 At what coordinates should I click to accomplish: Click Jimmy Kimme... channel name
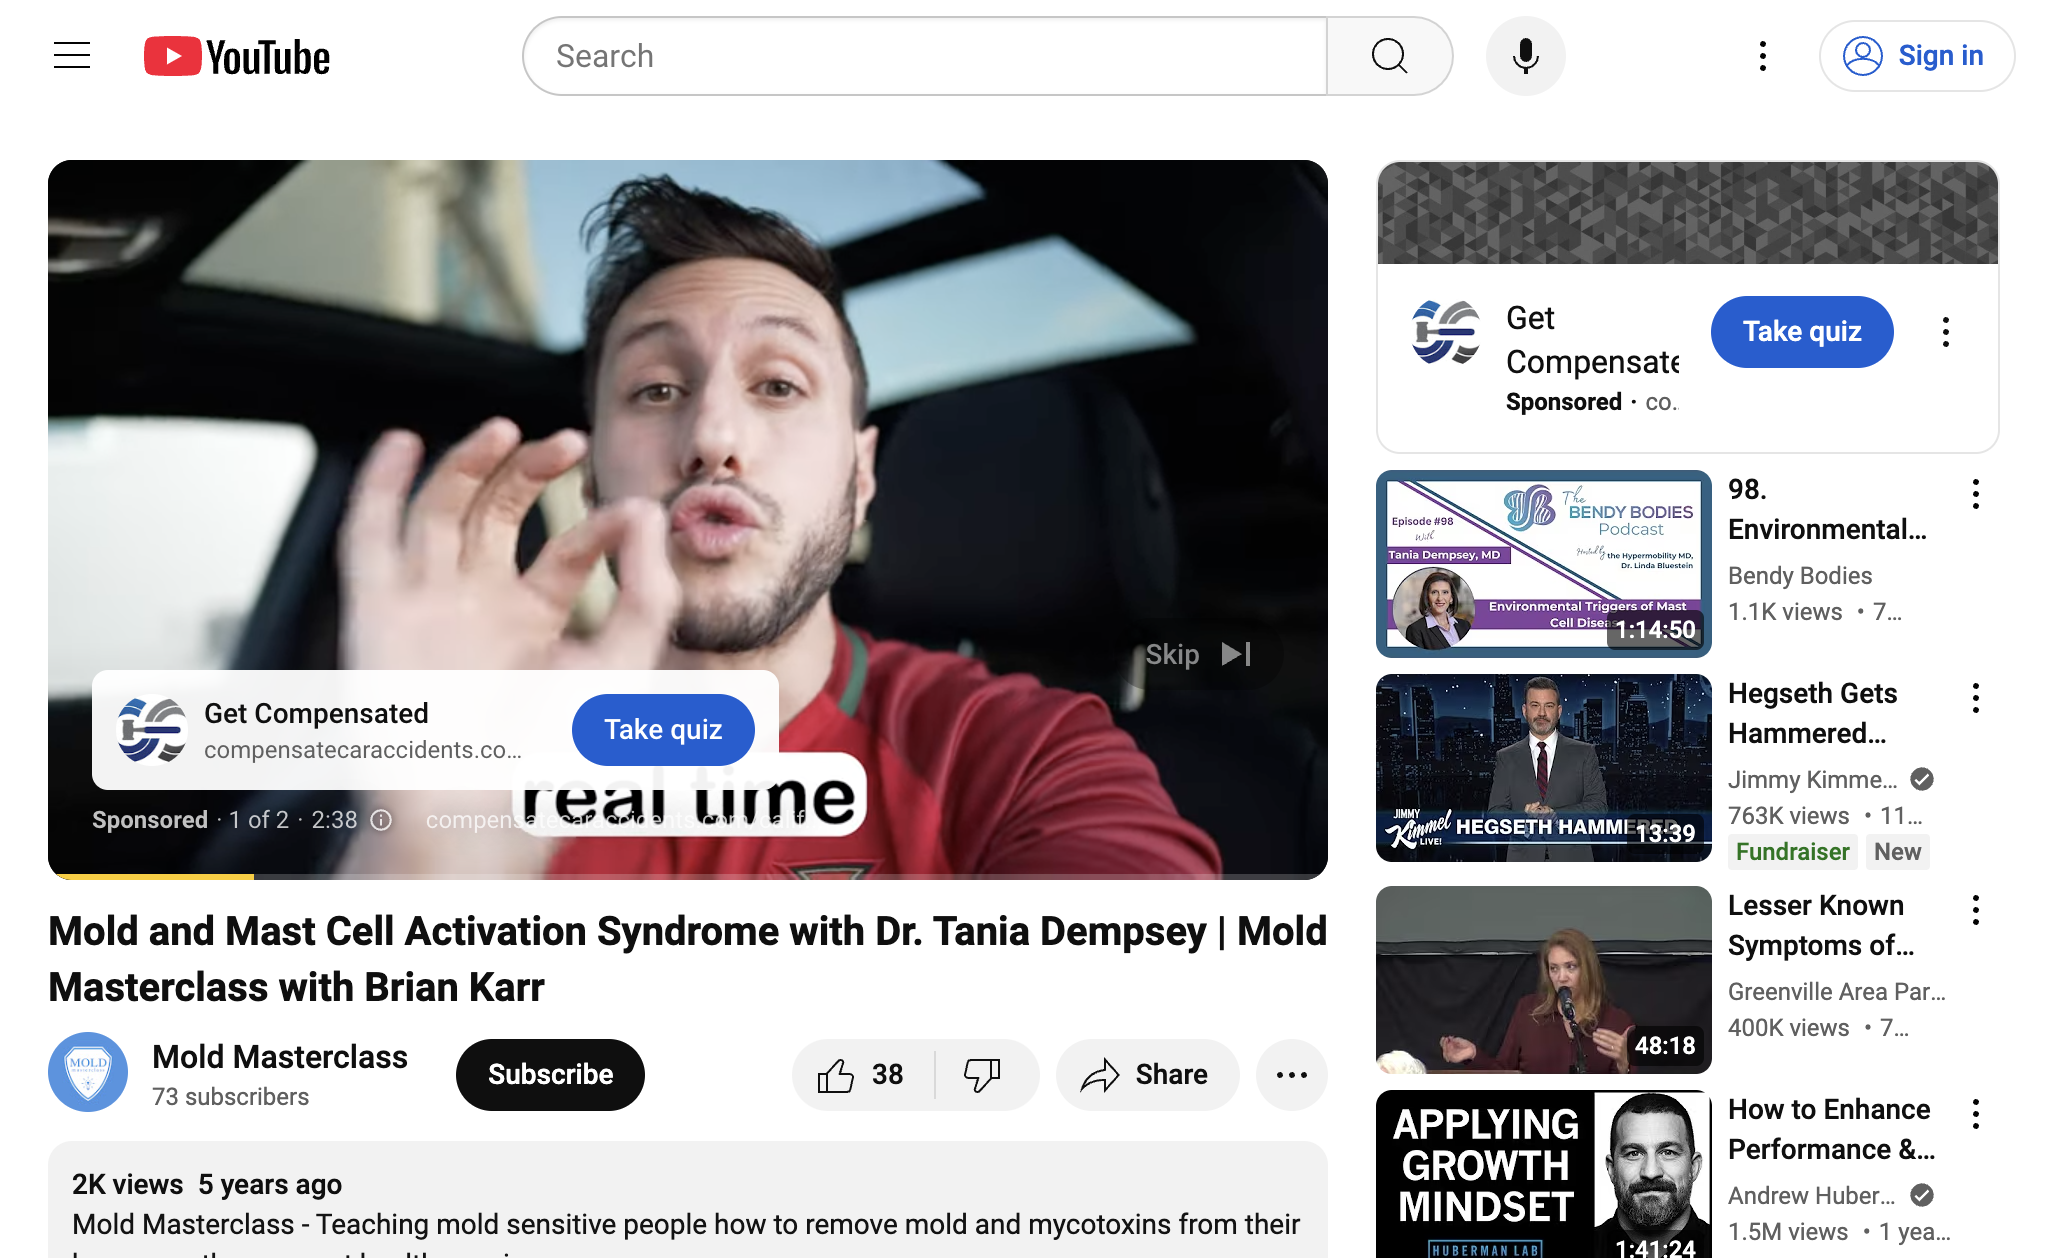click(x=1813, y=780)
